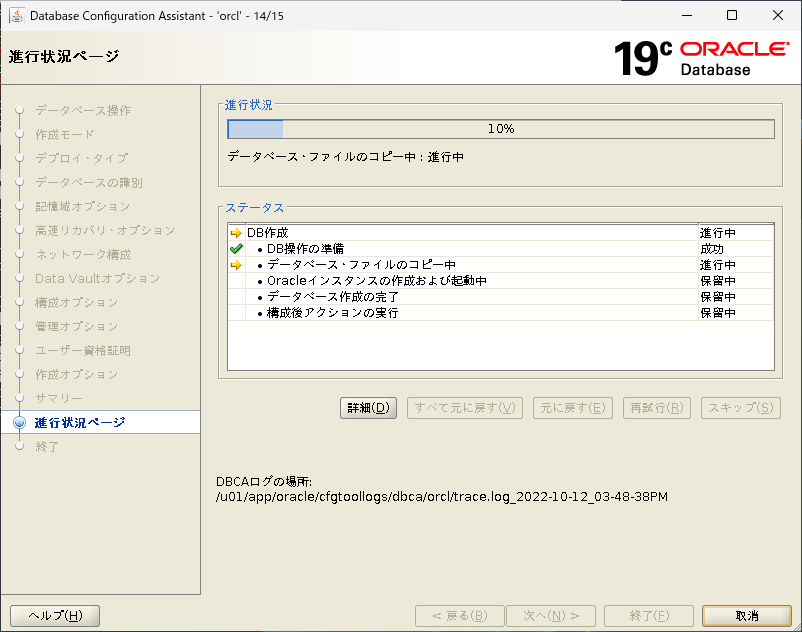Screen dimensions: 802x632
Task: Select the 記憶域オプション step
Action: [82, 207]
